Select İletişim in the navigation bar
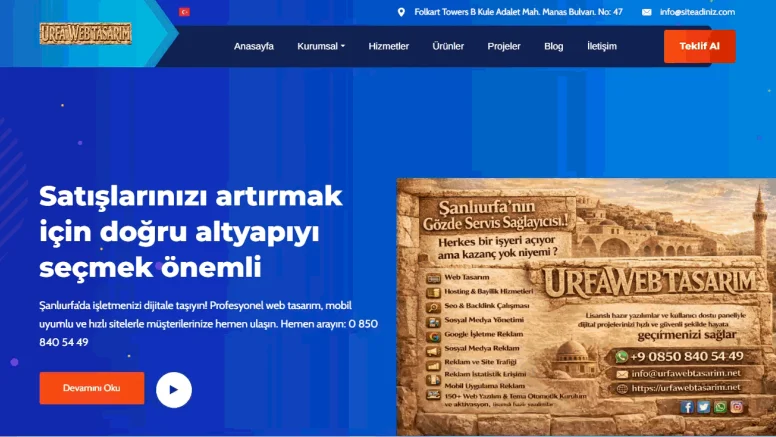 coord(602,46)
